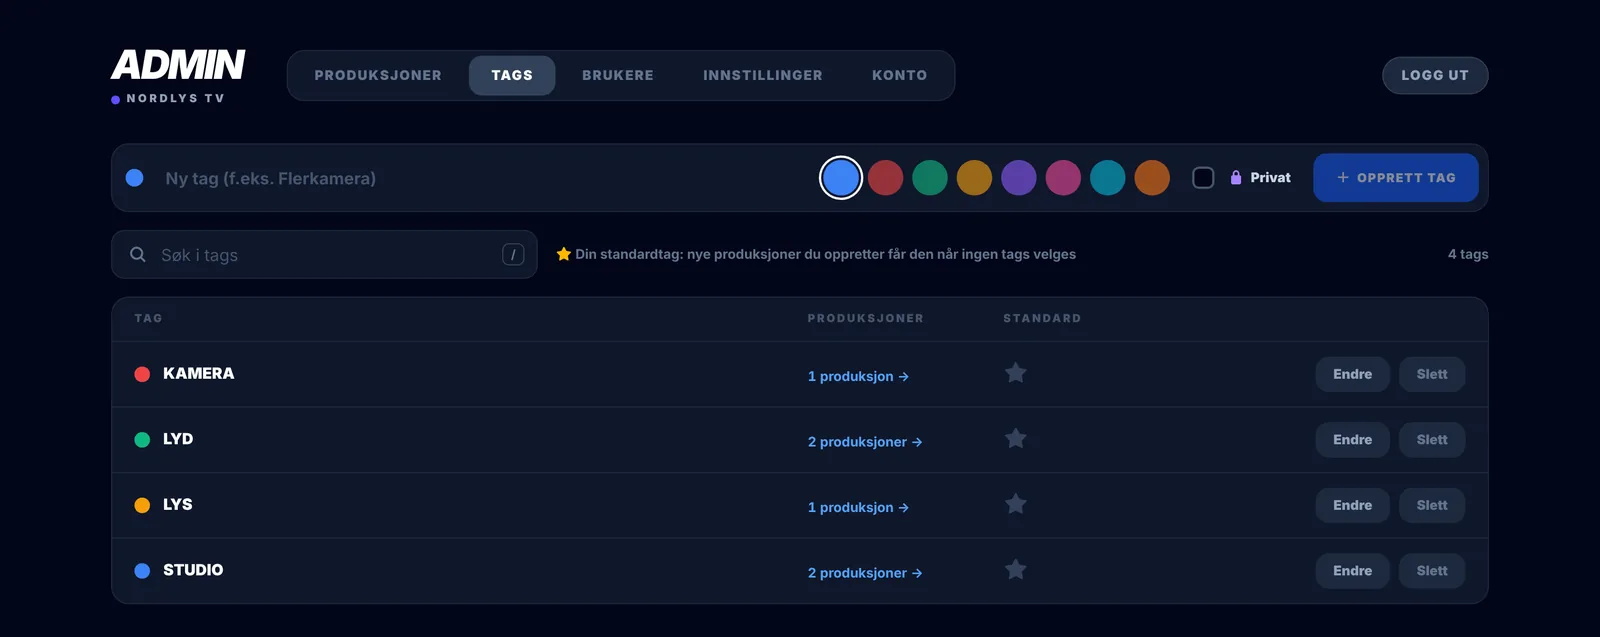Image resolution: width=1600 pixels, height=637 pixels.
Task: Go to the Innstillinger tab
Action: point(763,76)
